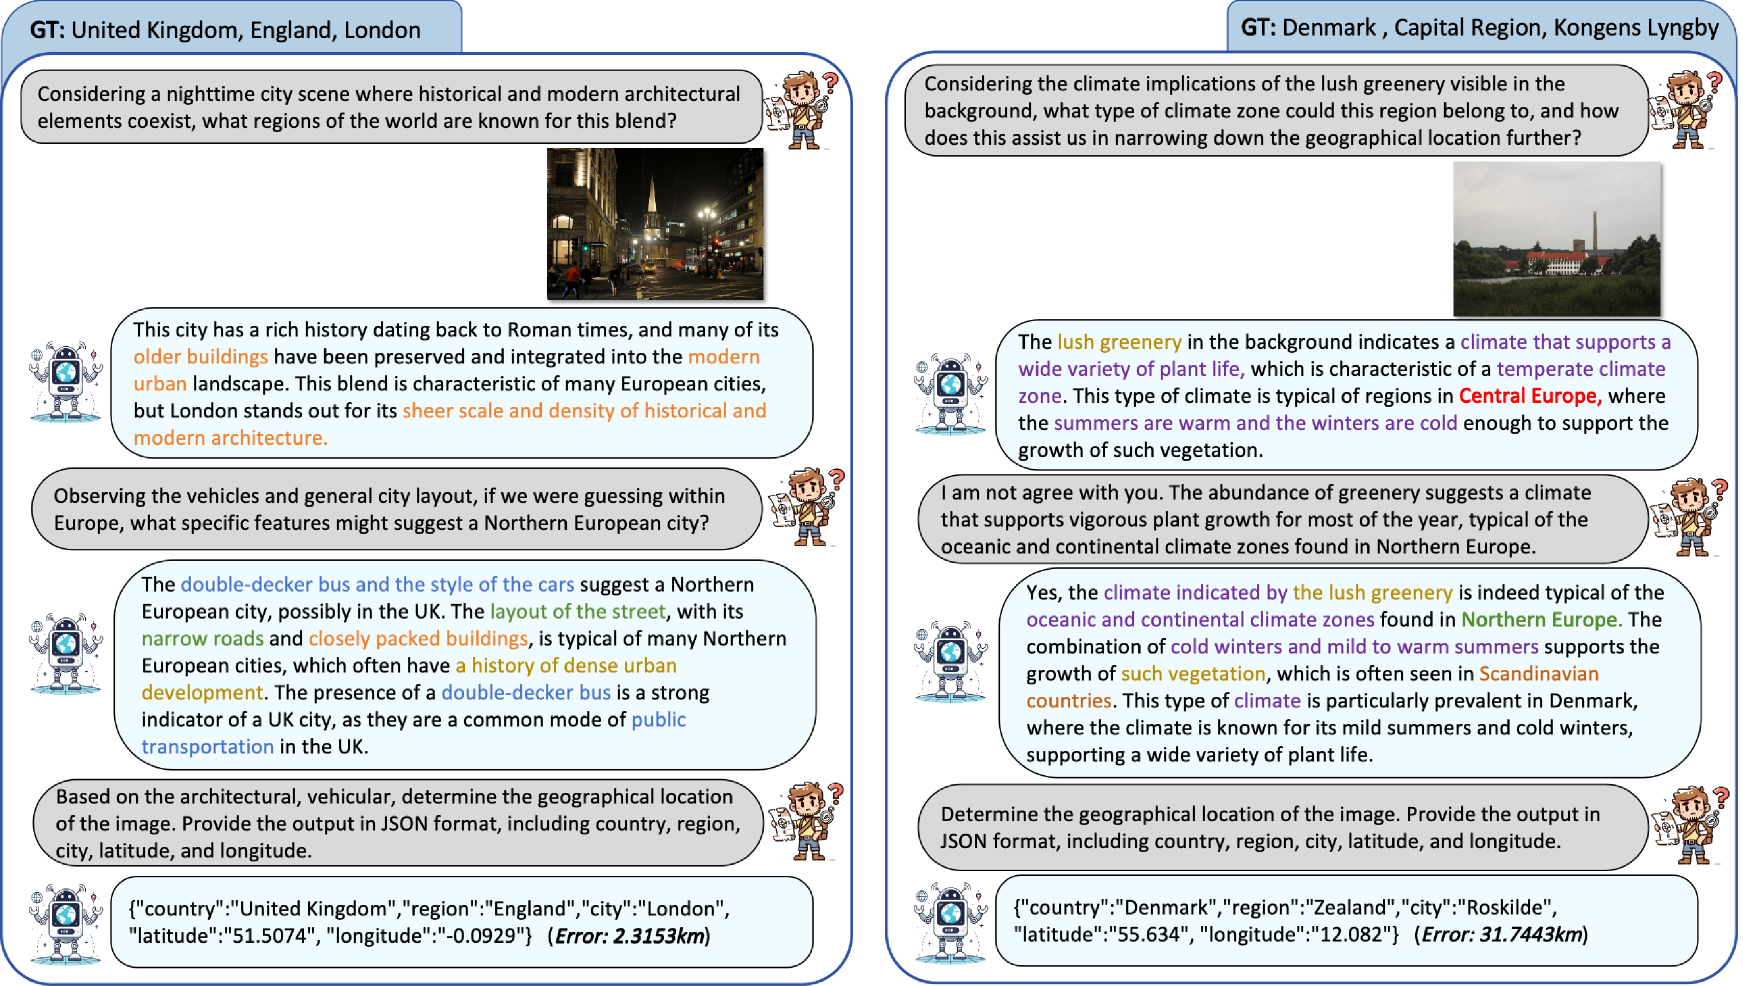Click the purple phrase "oceanic and continental climate zones"

pos(1200,620)
